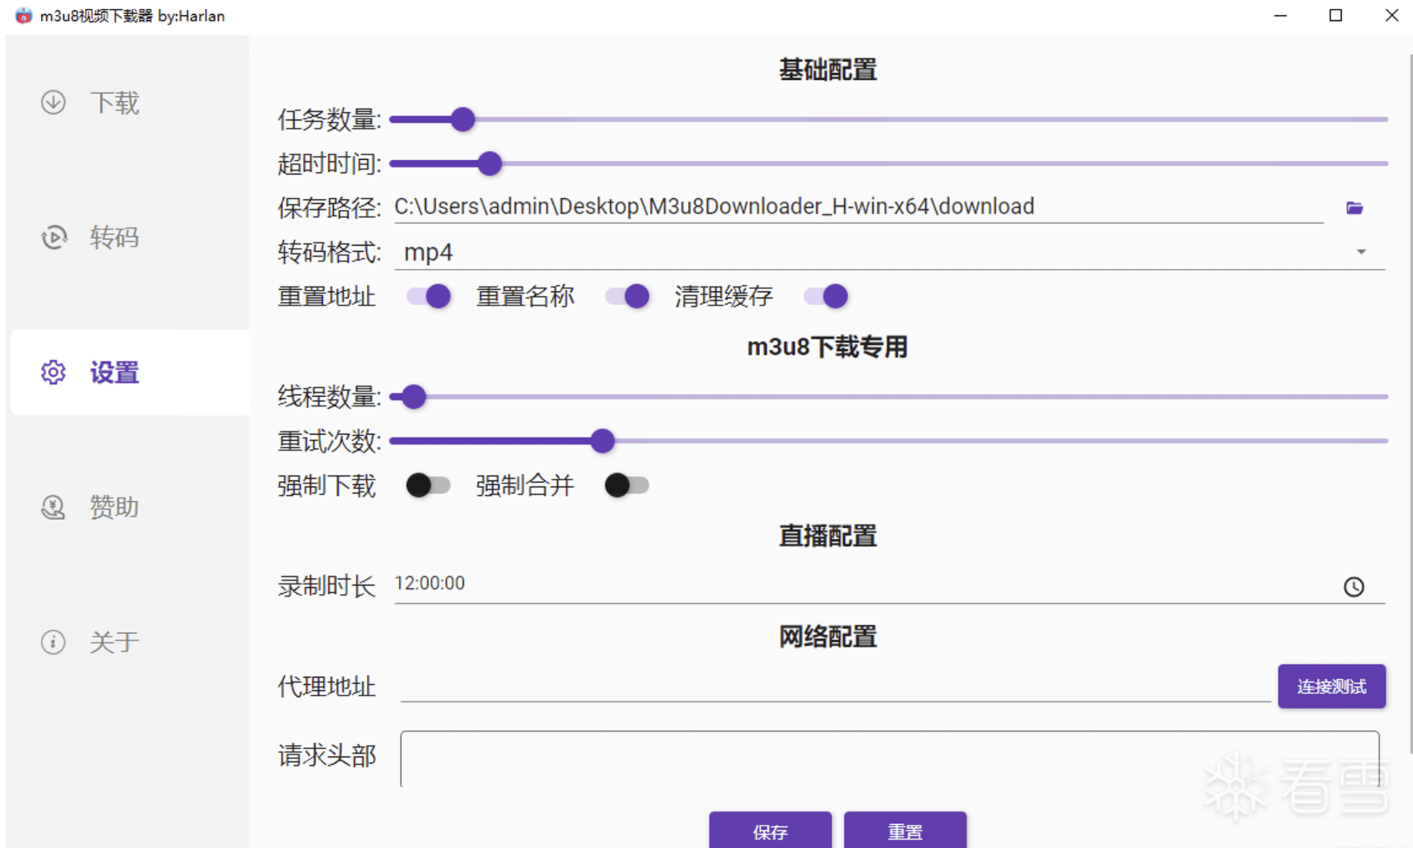Maximize the m3u8 downloader window
The width and height of the screenshot is (1413, 848).
(x=1335, y=15)
